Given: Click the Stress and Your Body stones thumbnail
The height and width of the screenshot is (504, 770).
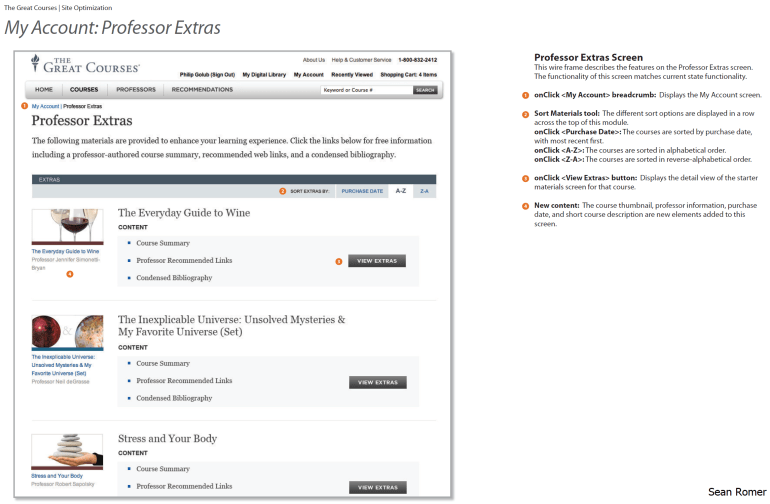Looking at the screenshot, I should [66, 452].
